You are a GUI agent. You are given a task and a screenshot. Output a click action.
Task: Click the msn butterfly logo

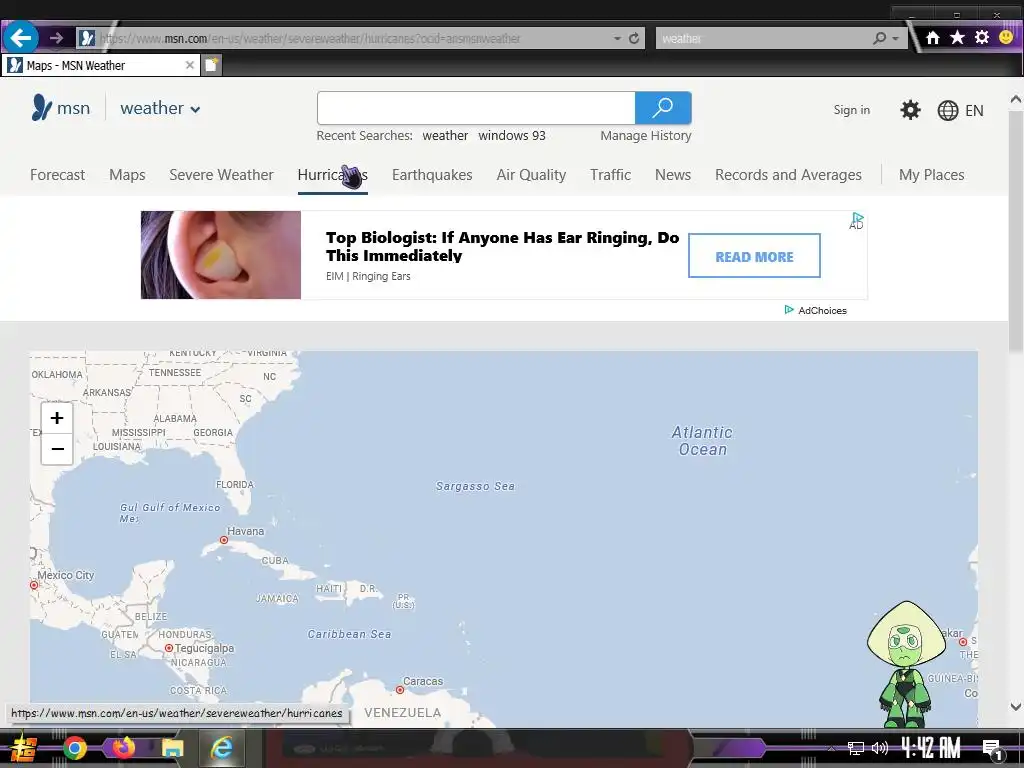[41, 108]
